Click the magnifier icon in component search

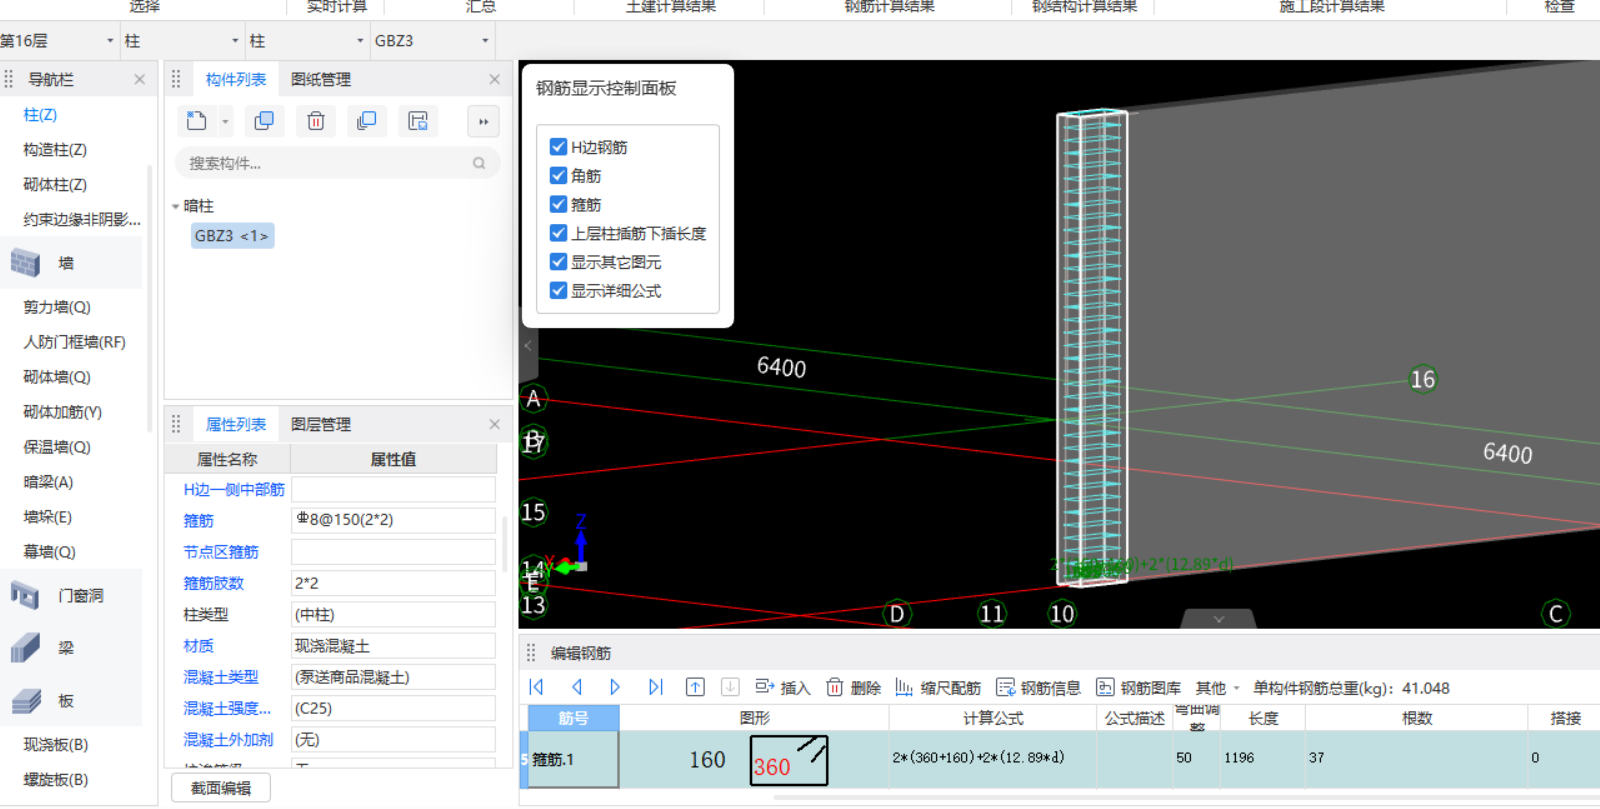479,163
